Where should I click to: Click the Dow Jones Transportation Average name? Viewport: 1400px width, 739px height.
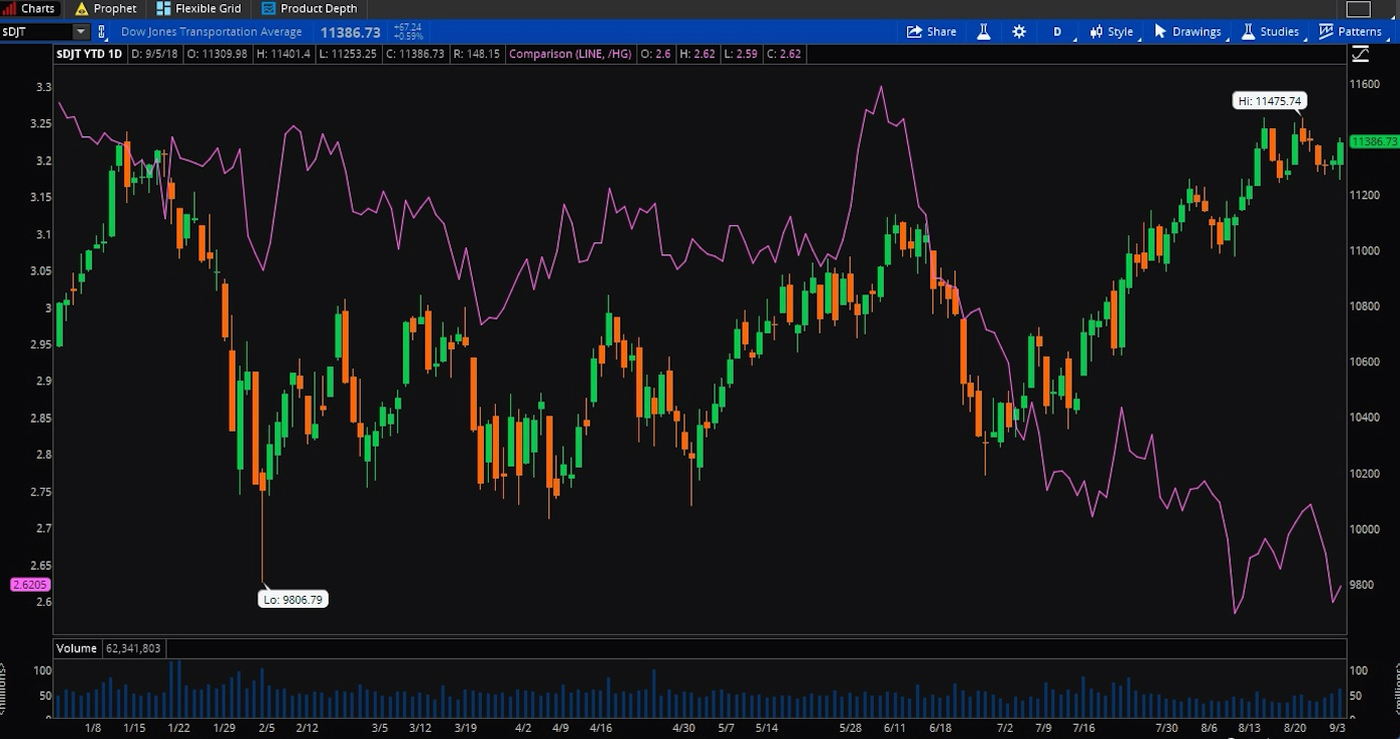pos(211,32)
